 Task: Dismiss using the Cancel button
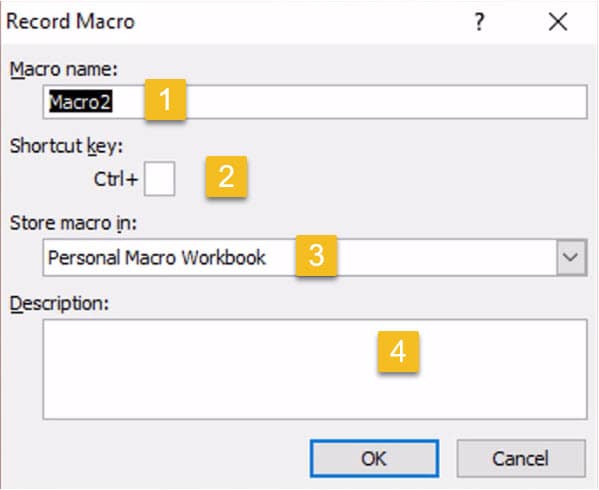click(x=521, y=458)
